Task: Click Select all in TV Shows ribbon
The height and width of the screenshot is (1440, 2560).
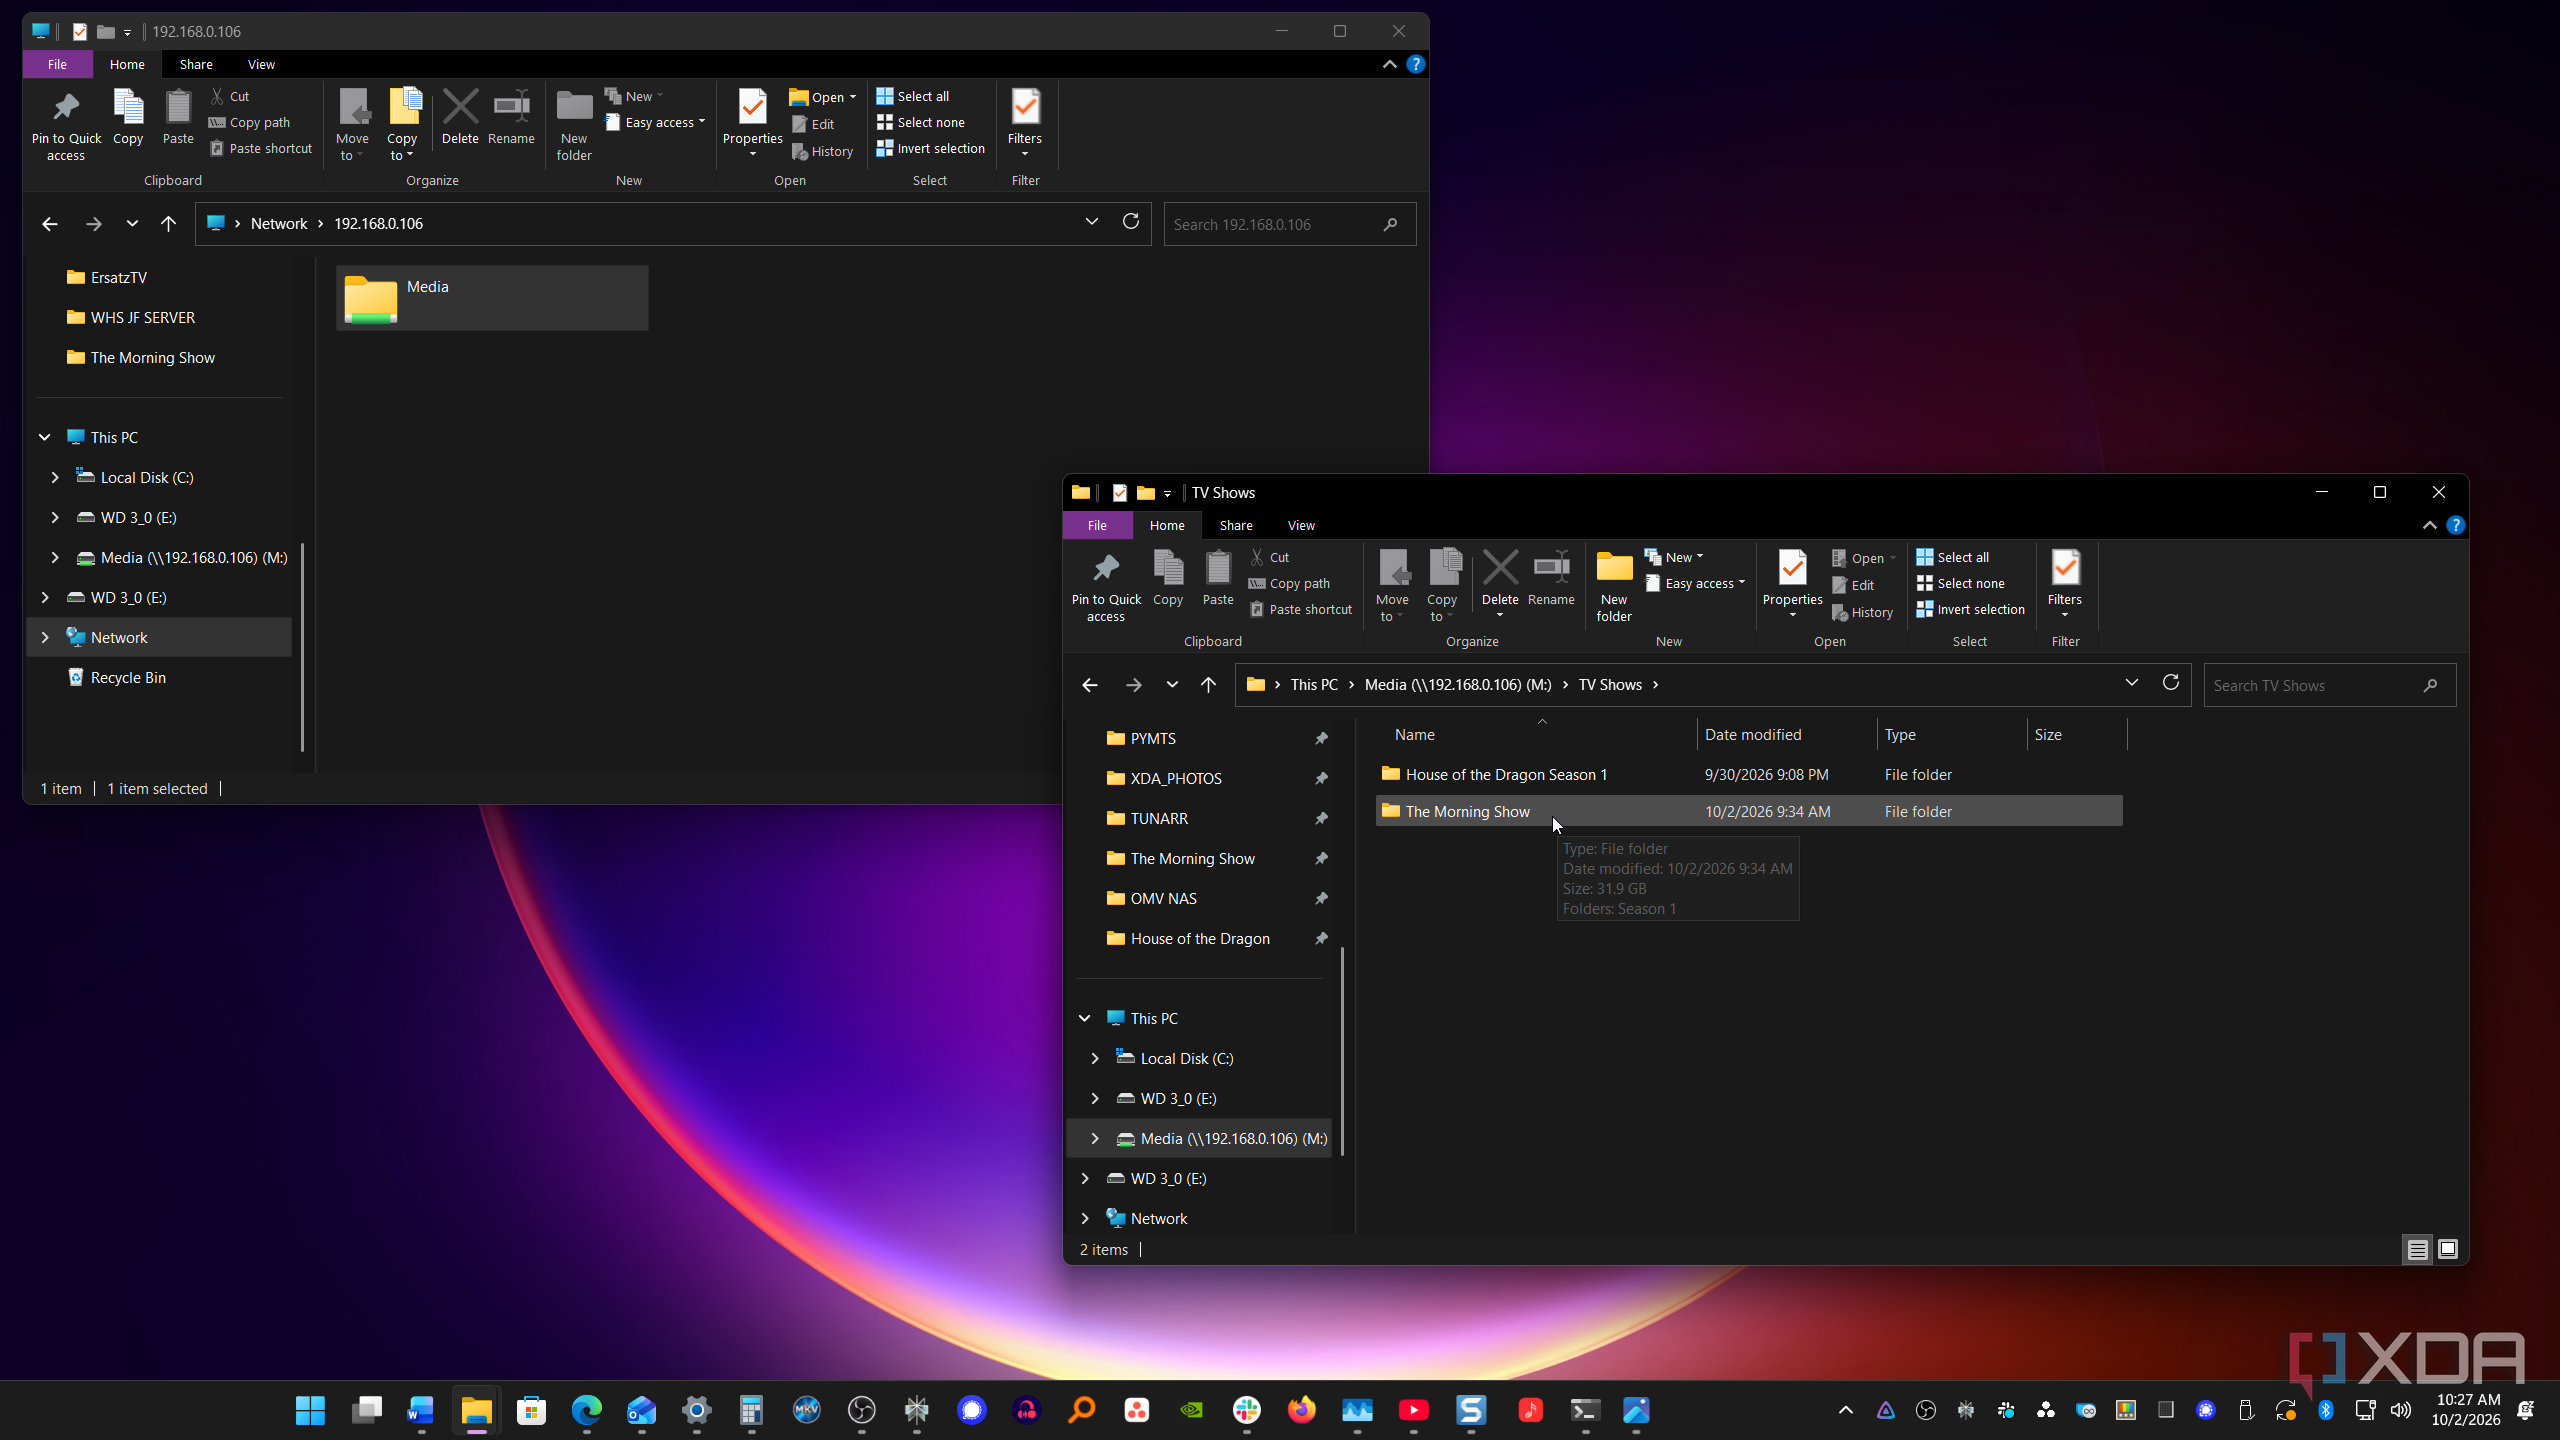Action: [x=1953, y=557]
